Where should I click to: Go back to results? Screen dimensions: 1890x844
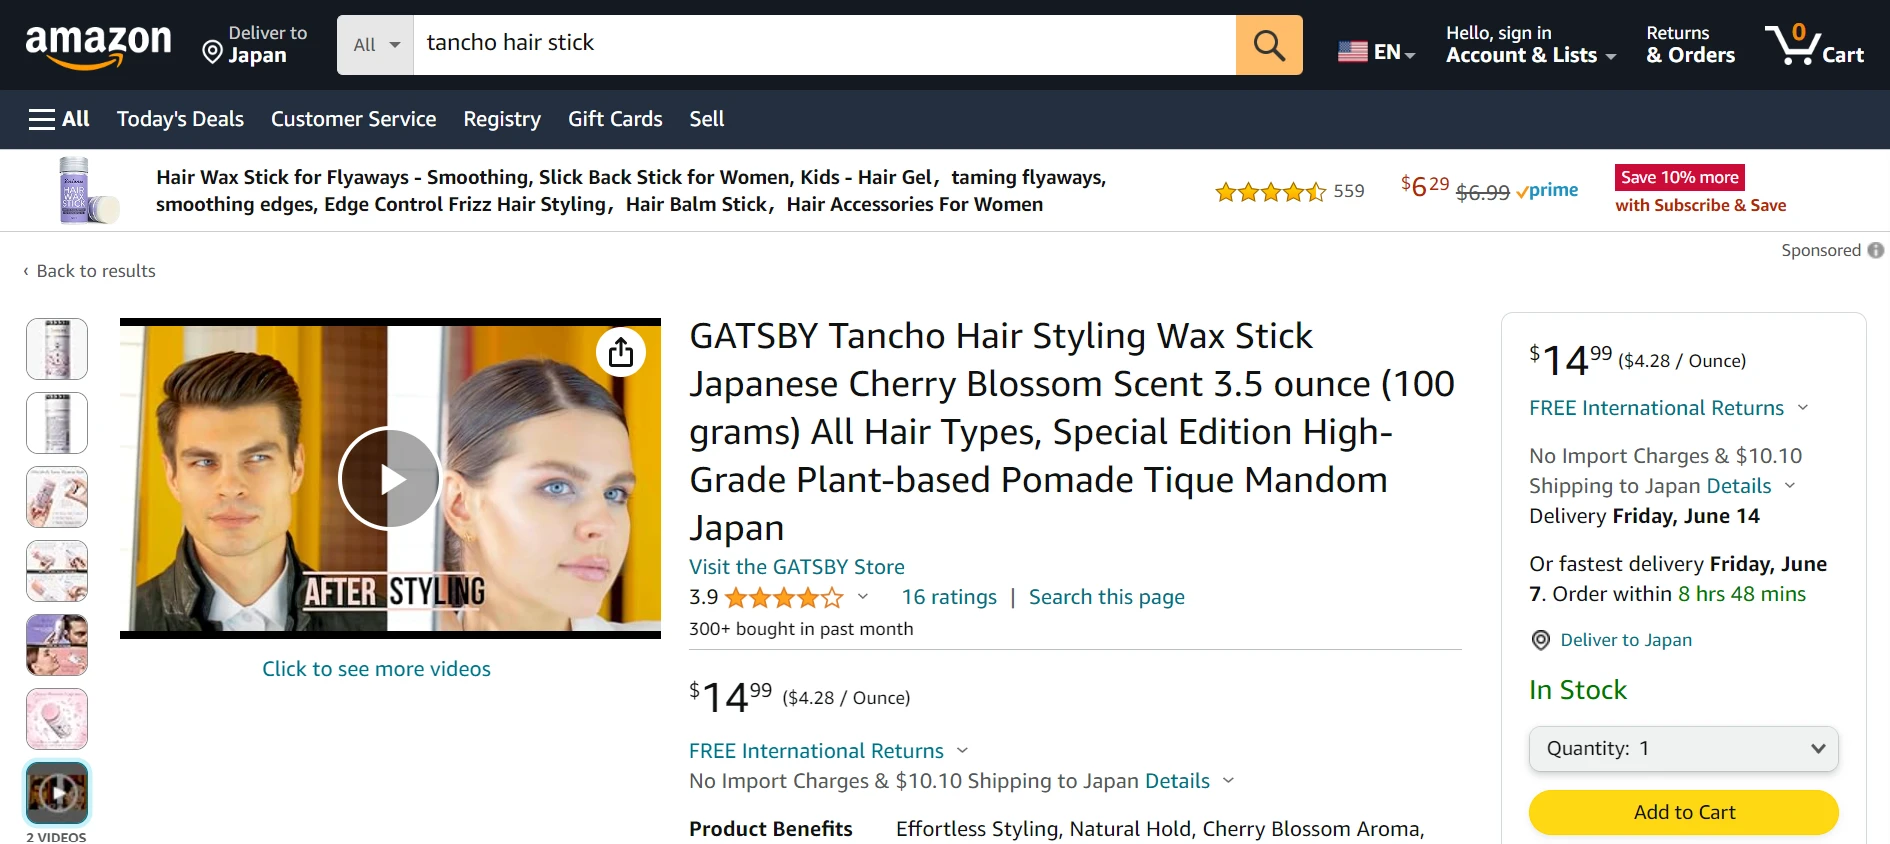point(90,271)
